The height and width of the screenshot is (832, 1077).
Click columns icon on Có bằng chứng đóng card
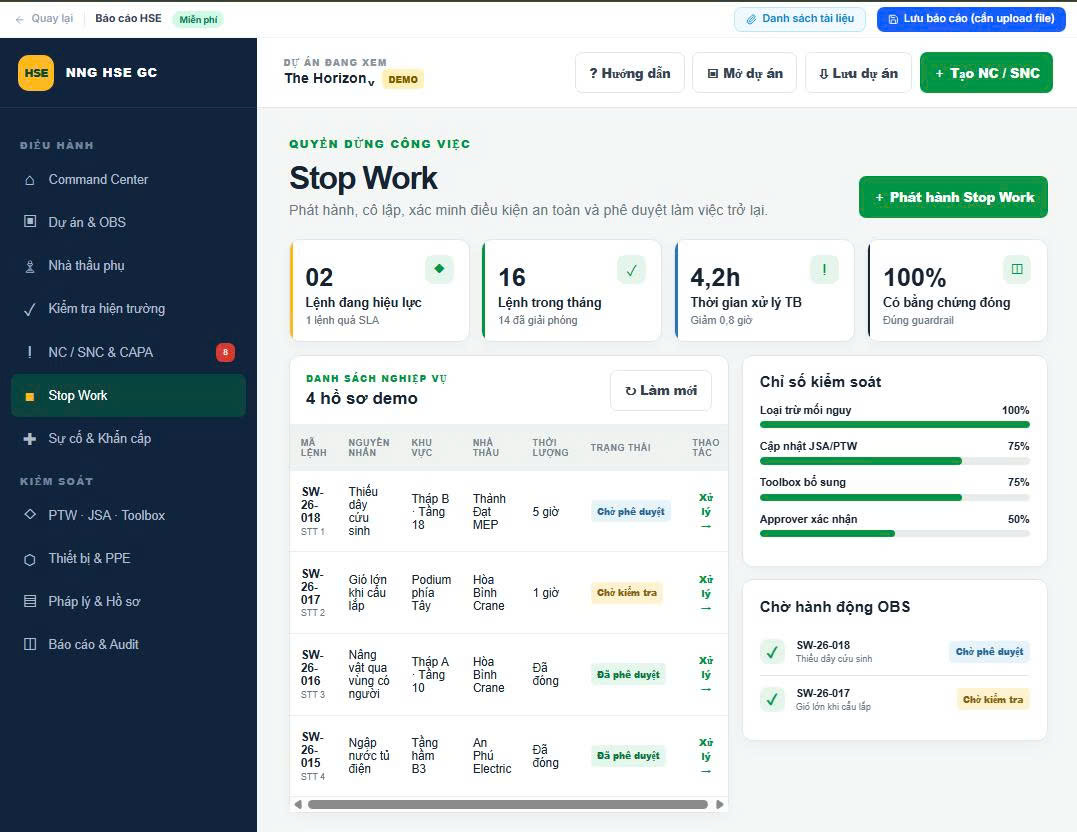1017,269
